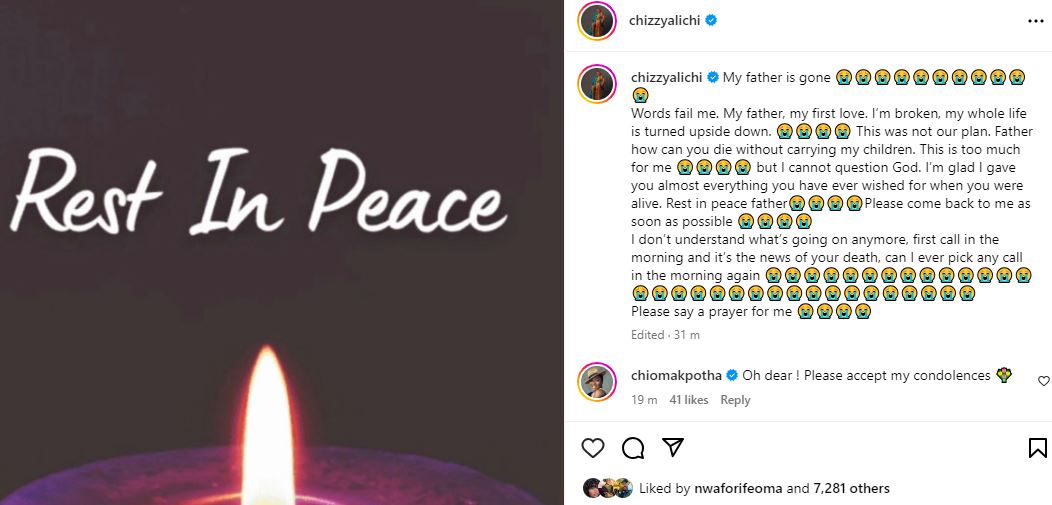Click chizzyalichi's header profile picture

coord(597,20)
